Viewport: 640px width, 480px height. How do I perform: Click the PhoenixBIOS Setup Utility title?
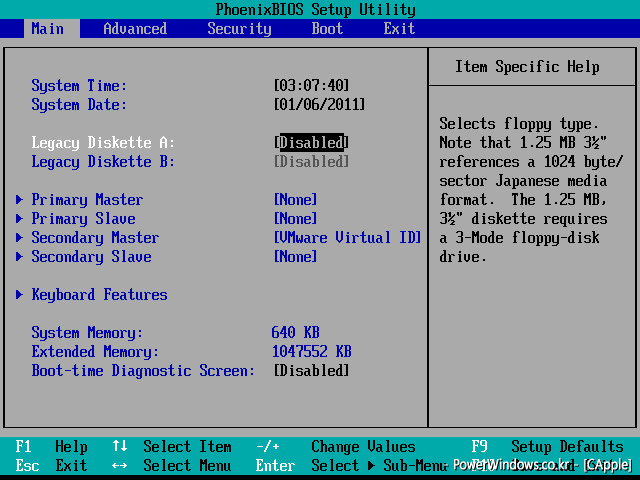pyautogui.click(x=316, y=9)
